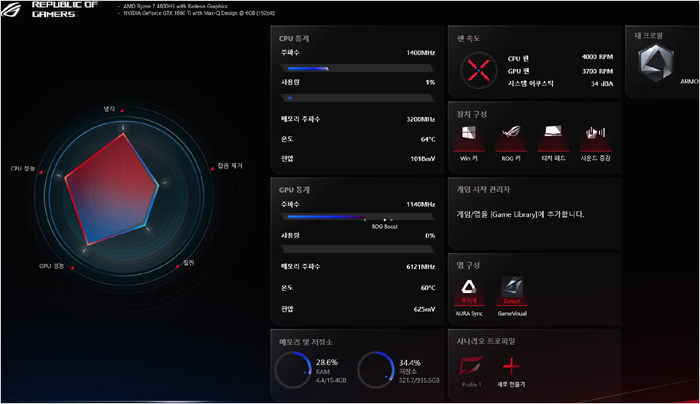Open GameVisual Default setting

coord(512,291)
